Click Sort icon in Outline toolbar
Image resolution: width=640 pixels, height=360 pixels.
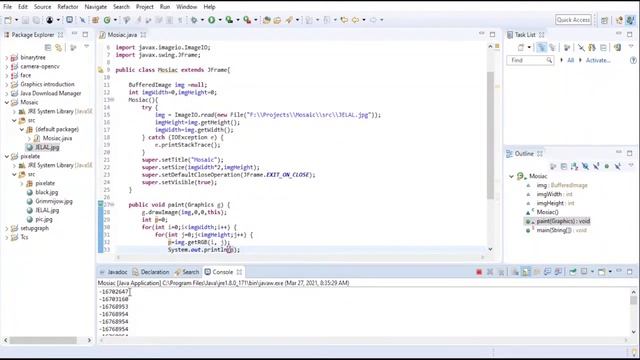pyautogui.click(x=574, y=167)
